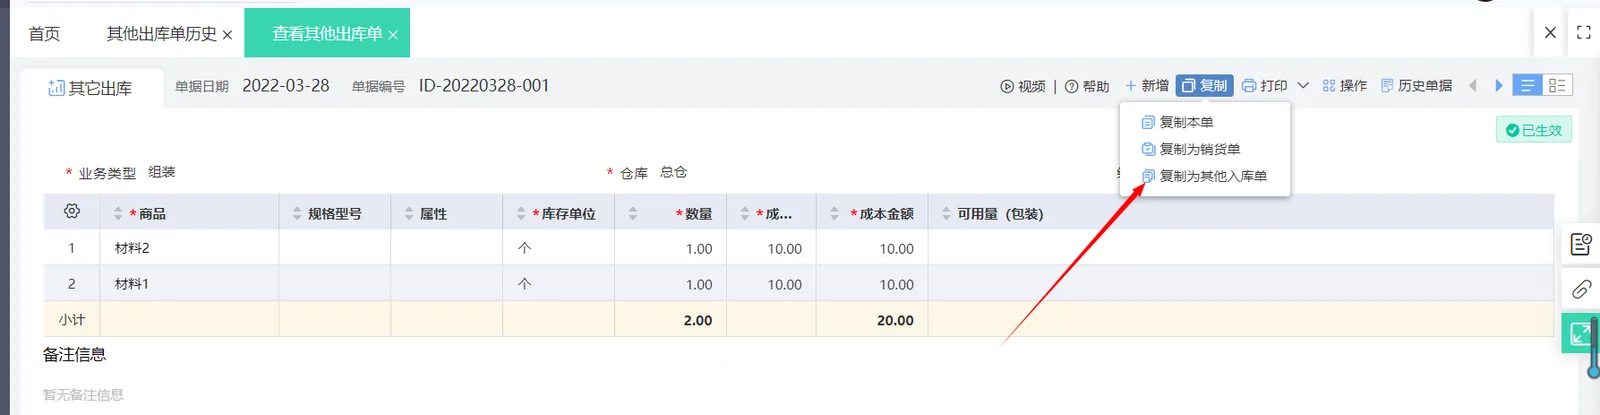Switch to list view layout
1600x415 pixels.
tap(1527, 86)
